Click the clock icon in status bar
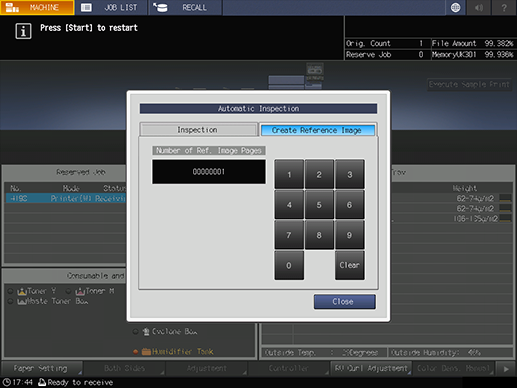The height and width of the screenshot is (388, 517). [x=6, y=382]
